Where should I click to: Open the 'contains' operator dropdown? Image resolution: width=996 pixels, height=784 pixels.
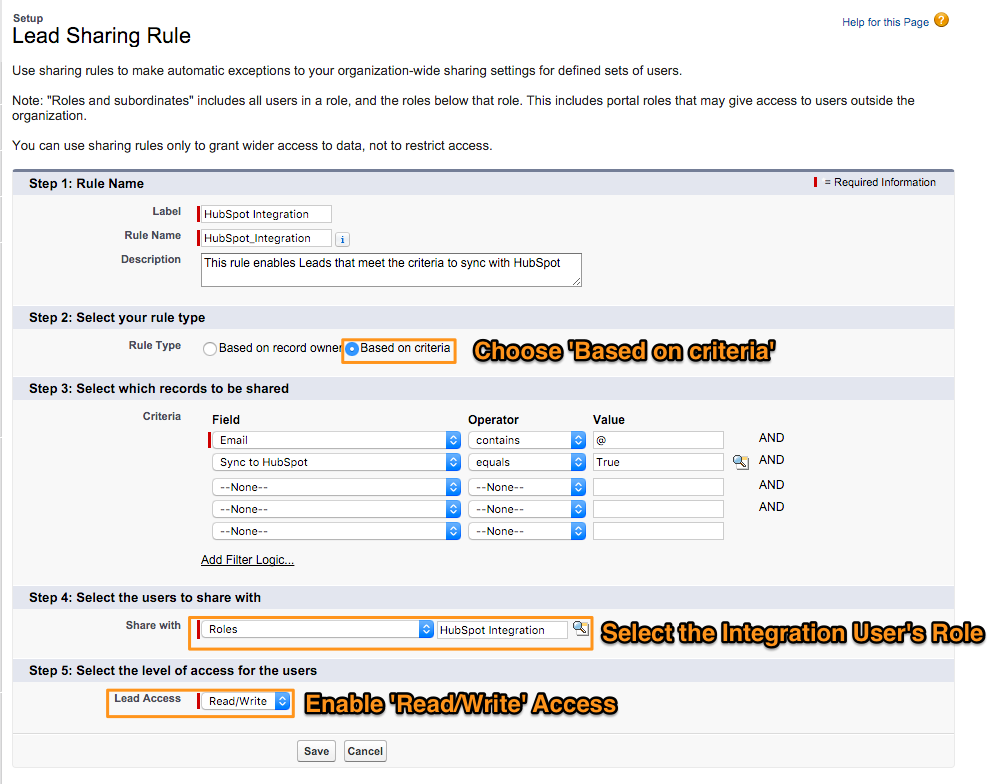click(527, 440)
